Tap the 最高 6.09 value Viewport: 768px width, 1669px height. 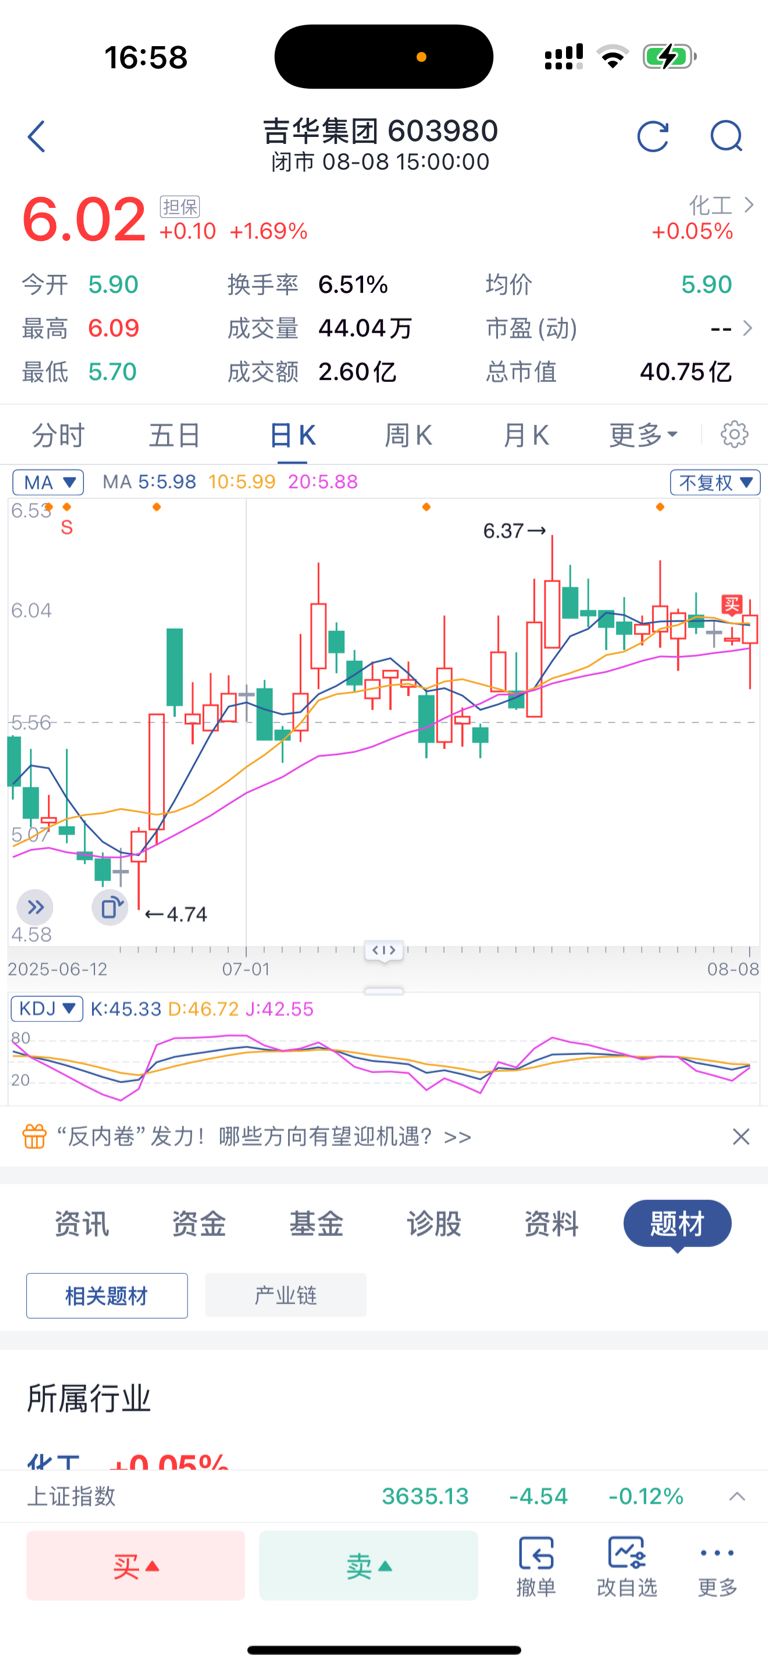[113, 328]
